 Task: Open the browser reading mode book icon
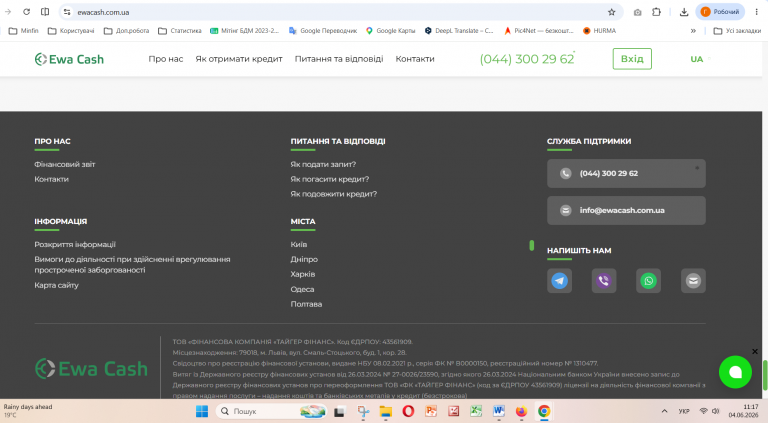(45, 12)
